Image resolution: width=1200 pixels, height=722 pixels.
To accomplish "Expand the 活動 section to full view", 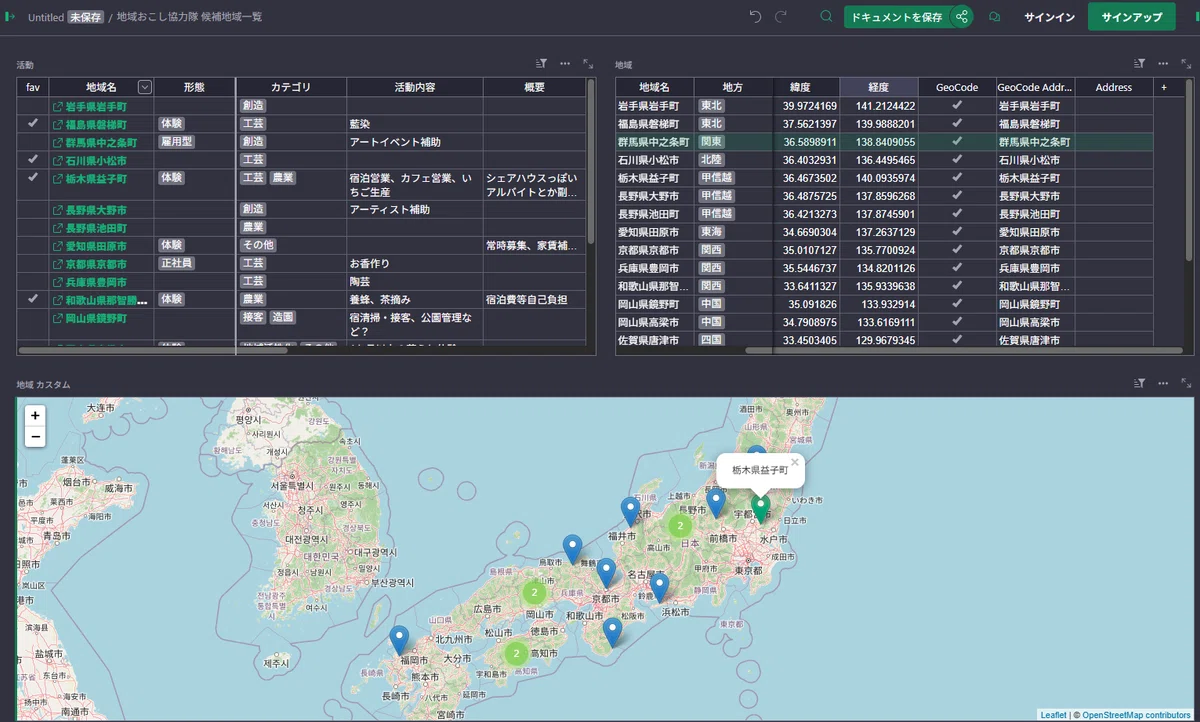I will click(x=588, y=63).
